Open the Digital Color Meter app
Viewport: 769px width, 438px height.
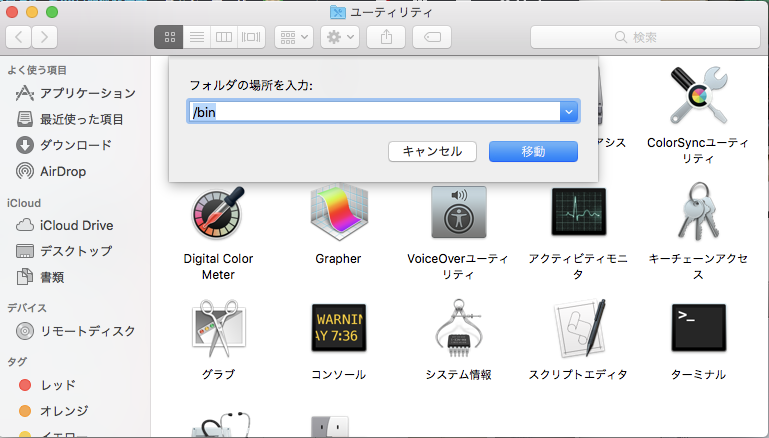point(218,213)
